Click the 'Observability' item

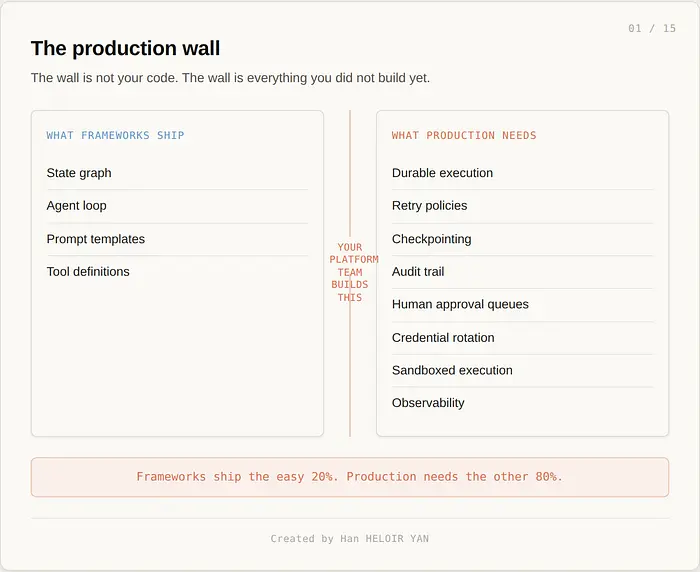coord(522,403)
